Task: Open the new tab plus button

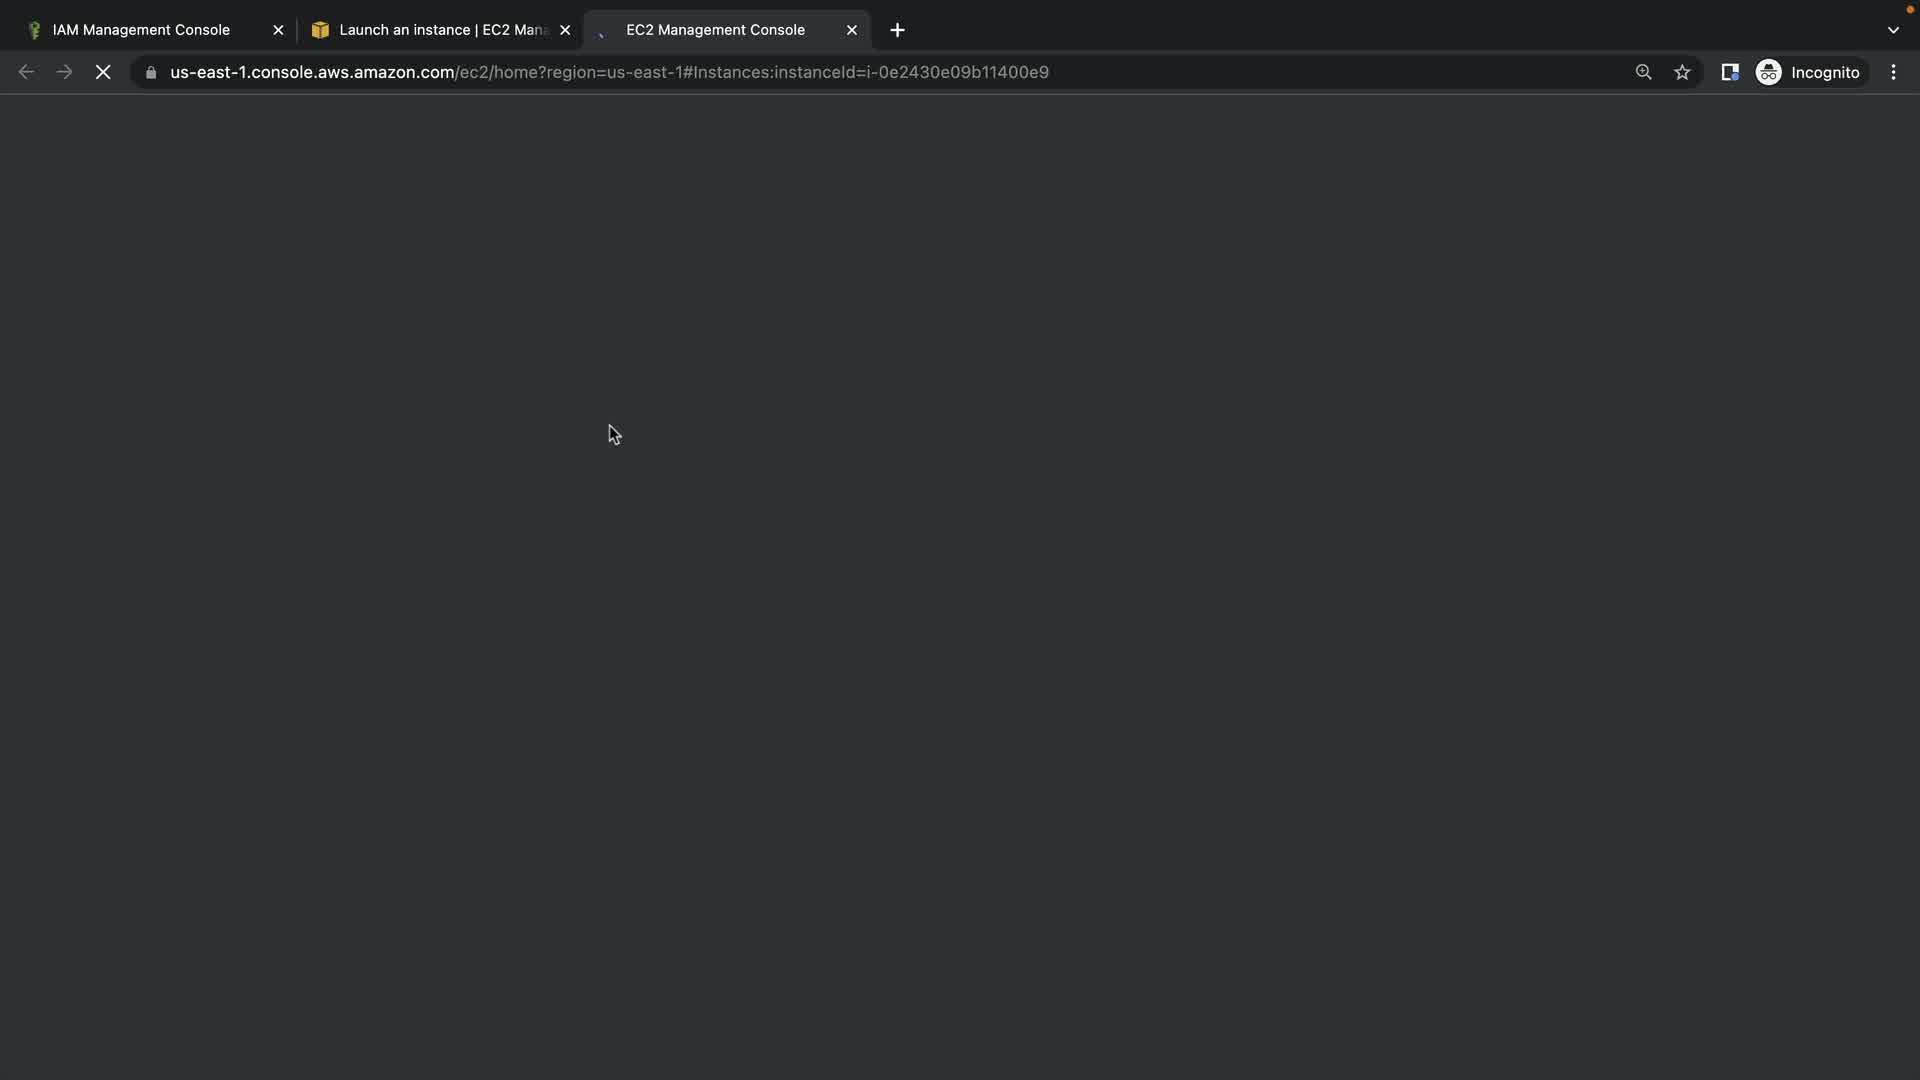Action: 897,30
